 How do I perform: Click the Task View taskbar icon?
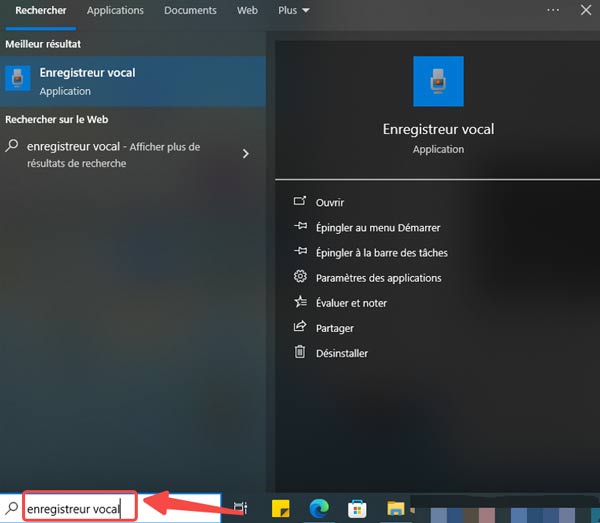pos(241,508)
